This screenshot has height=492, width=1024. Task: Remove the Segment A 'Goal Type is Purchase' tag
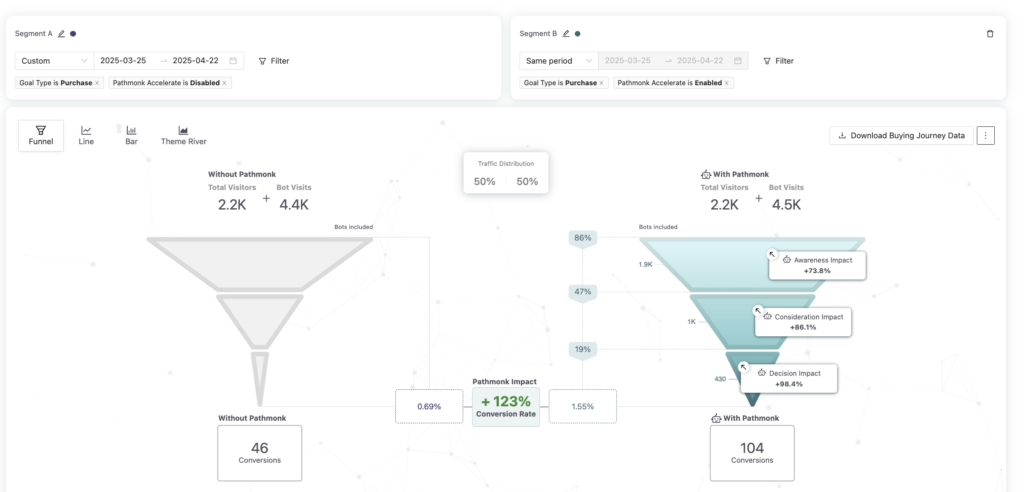97,83
